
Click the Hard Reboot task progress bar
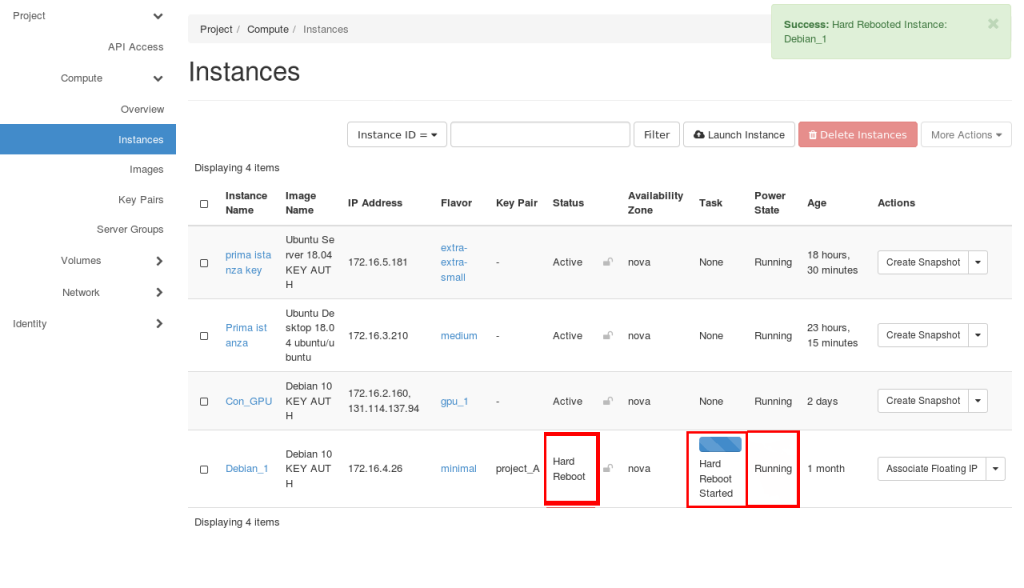[720, 444]
